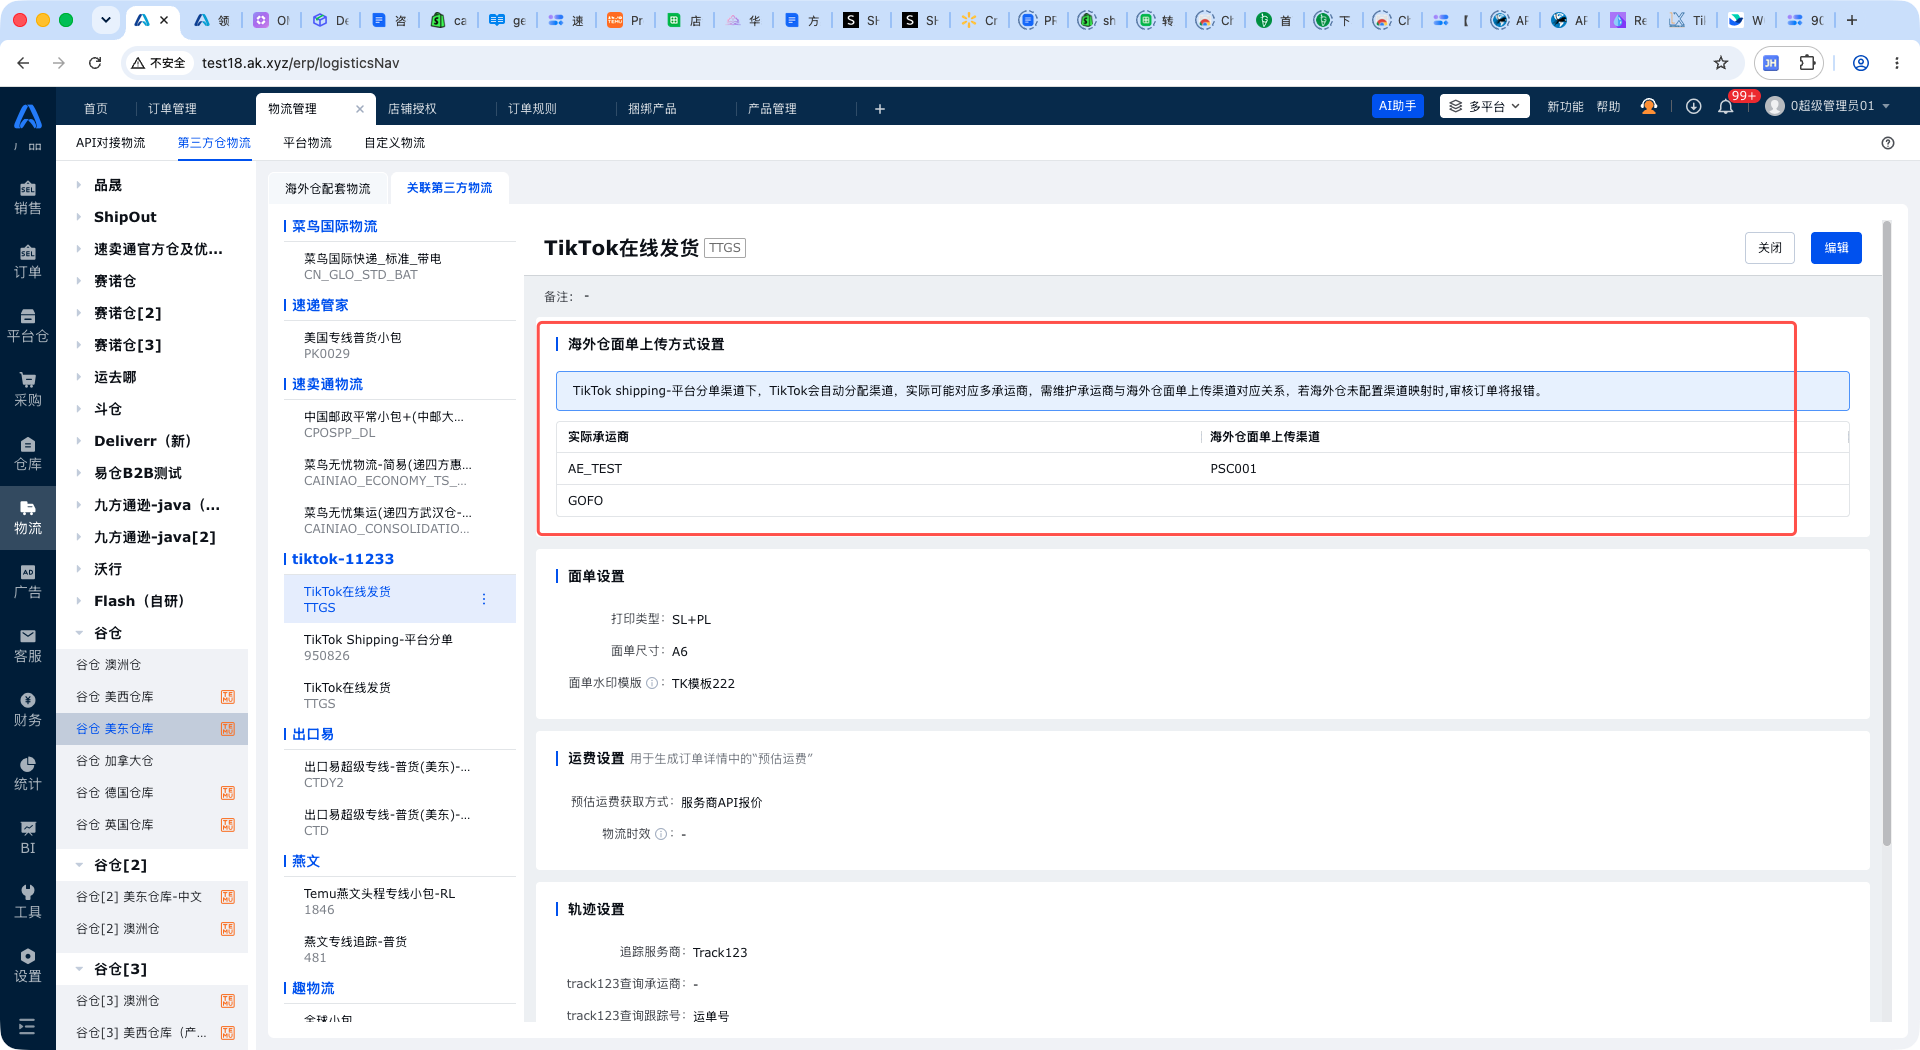Click the blue 编辑 button
The image size is (1920, 1050).
(1836, 248)
